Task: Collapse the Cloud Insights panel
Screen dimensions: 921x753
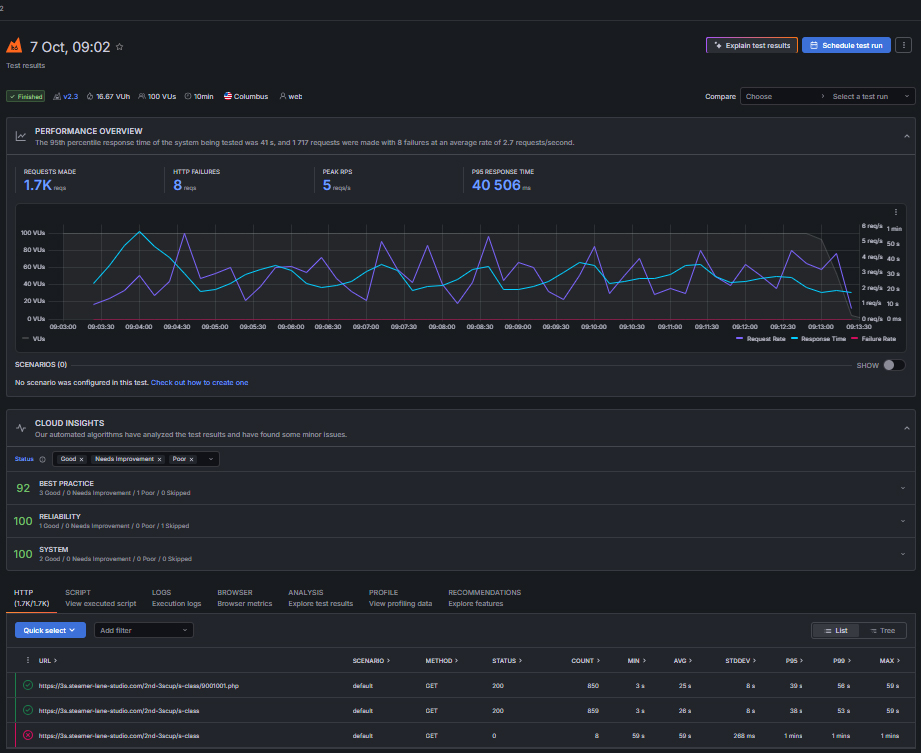Action: [x=906, y=428]
